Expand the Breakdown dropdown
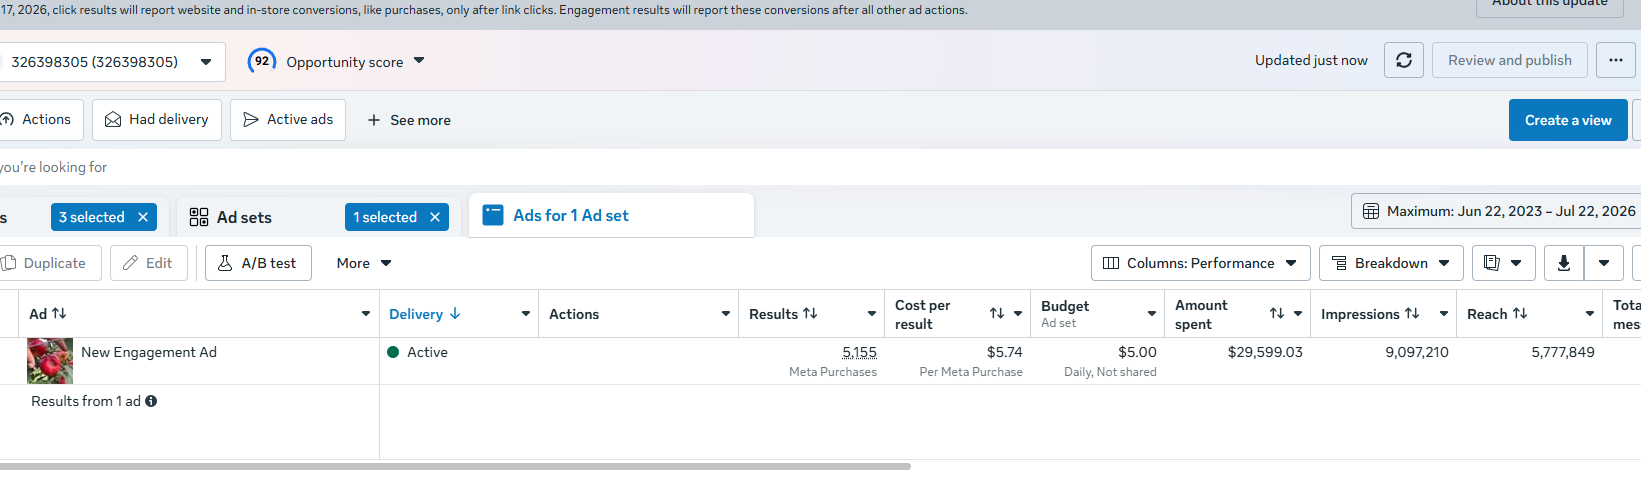The image size is (1641, 489). [x=1391, y=263]
